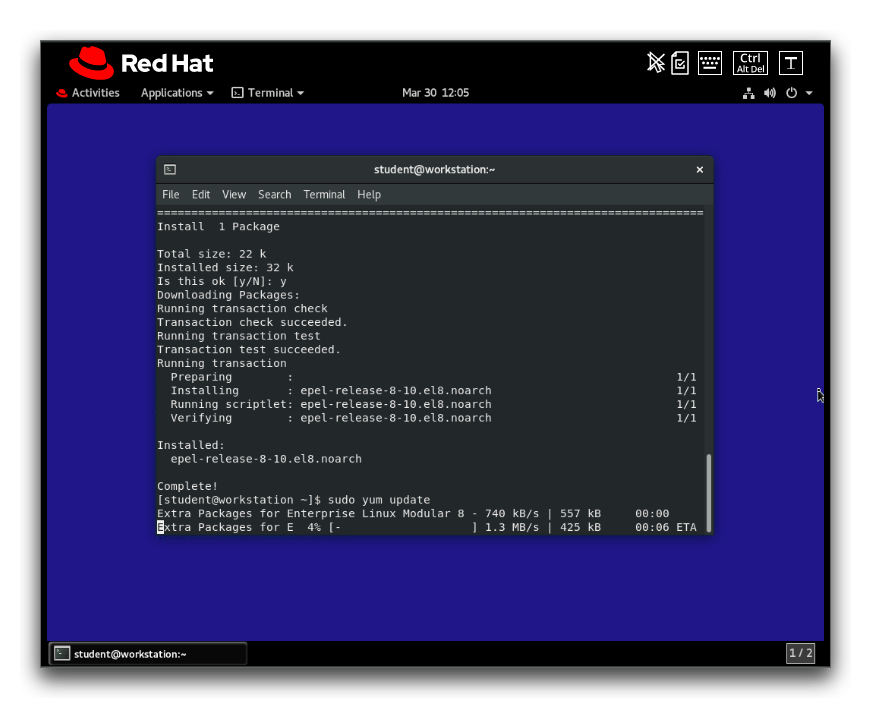Open the Terminal app menu in top bar
This screenshot has width=871, height=708.
[268, 93]
